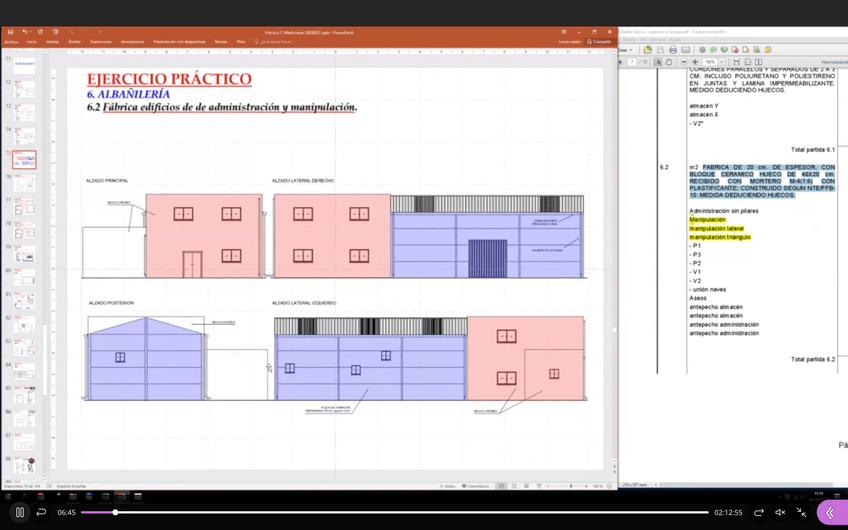Select slide thumbnail 84
Screen dimensions: 848x530
[24, 372]
